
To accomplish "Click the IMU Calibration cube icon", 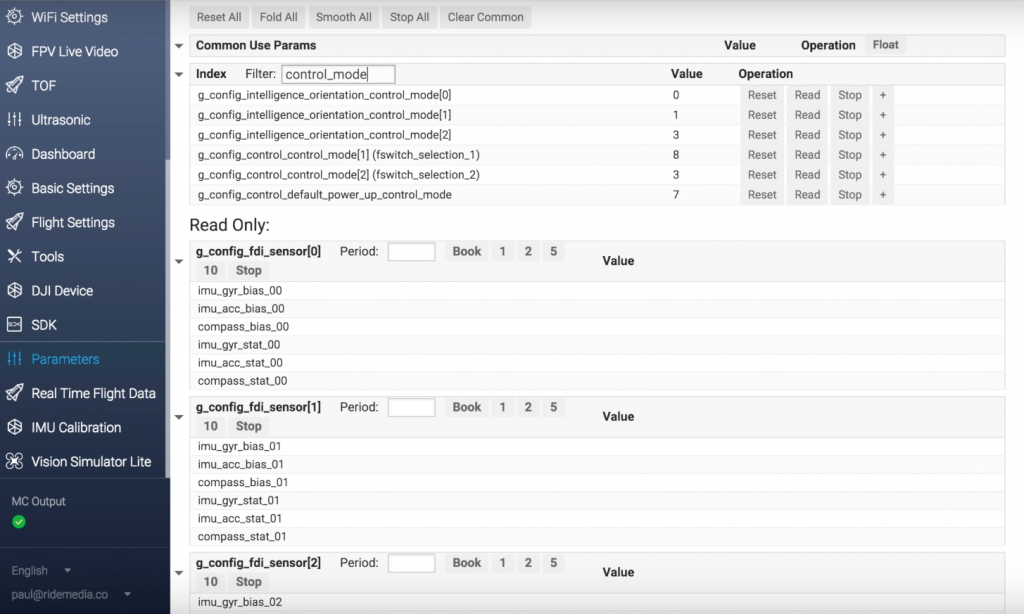I will pyautogui.click(x=14, y=427).
